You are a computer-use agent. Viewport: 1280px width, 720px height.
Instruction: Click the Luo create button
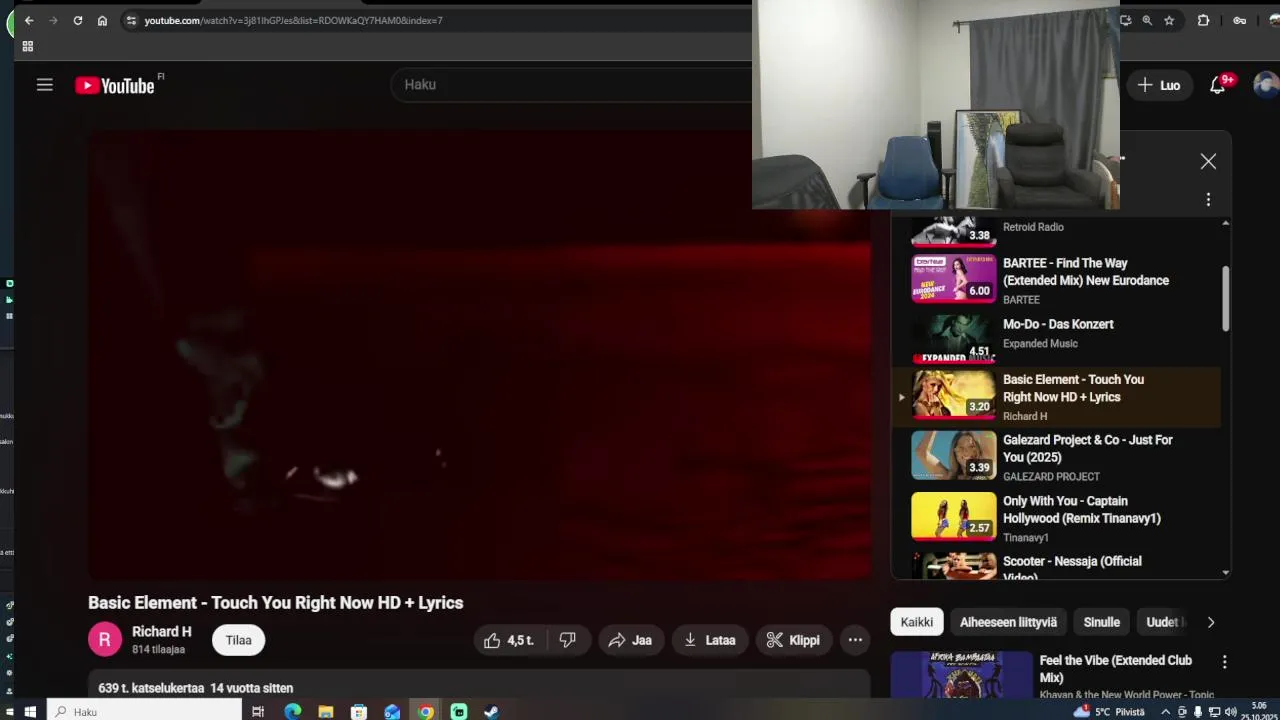coord(1159,86)
